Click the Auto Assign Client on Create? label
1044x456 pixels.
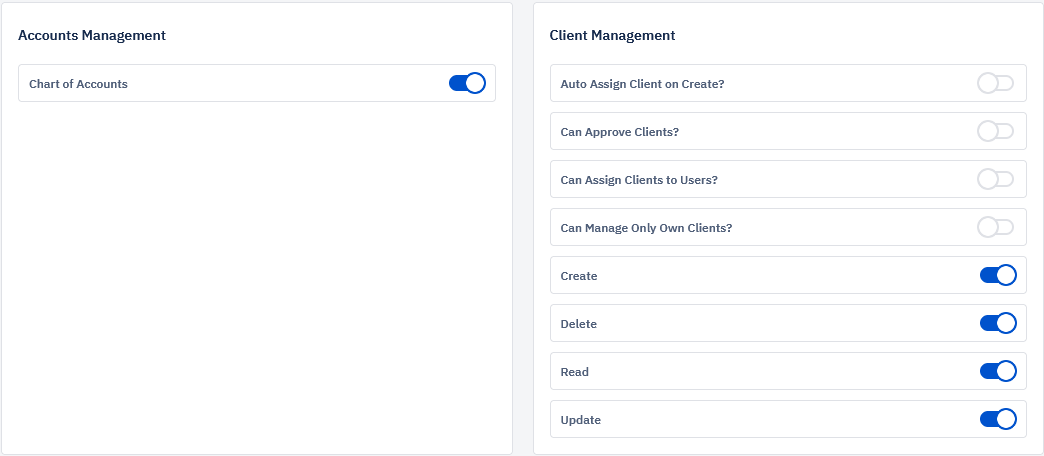pos(643,84)
